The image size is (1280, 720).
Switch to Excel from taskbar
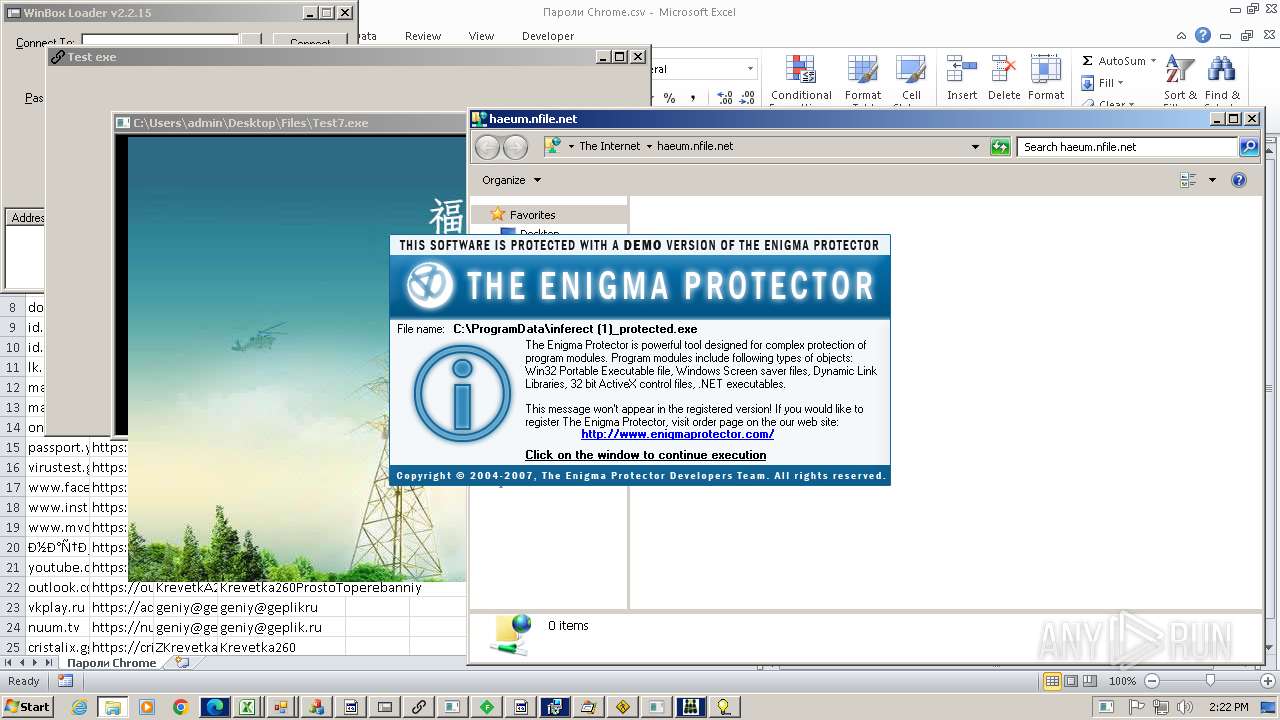[246, 707]
